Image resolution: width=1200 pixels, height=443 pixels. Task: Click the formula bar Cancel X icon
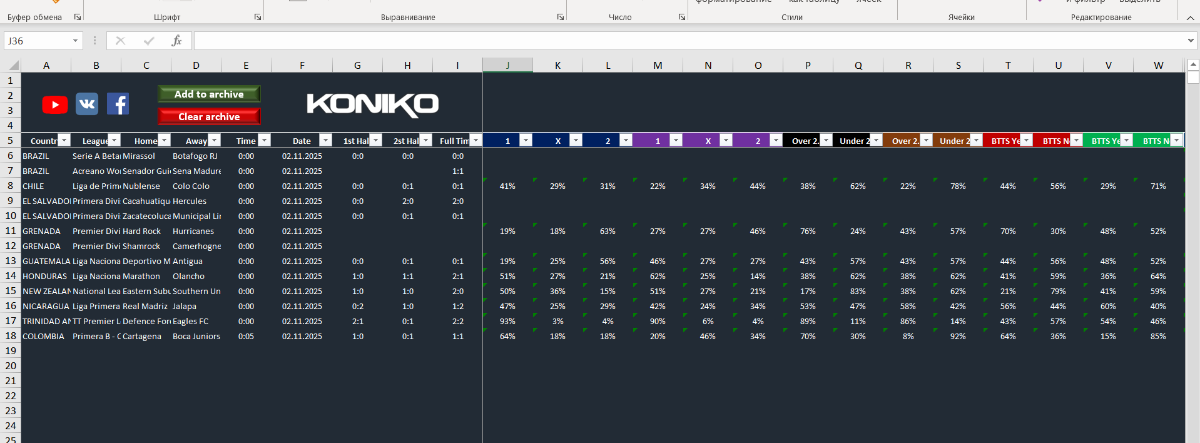click(120, 41)
